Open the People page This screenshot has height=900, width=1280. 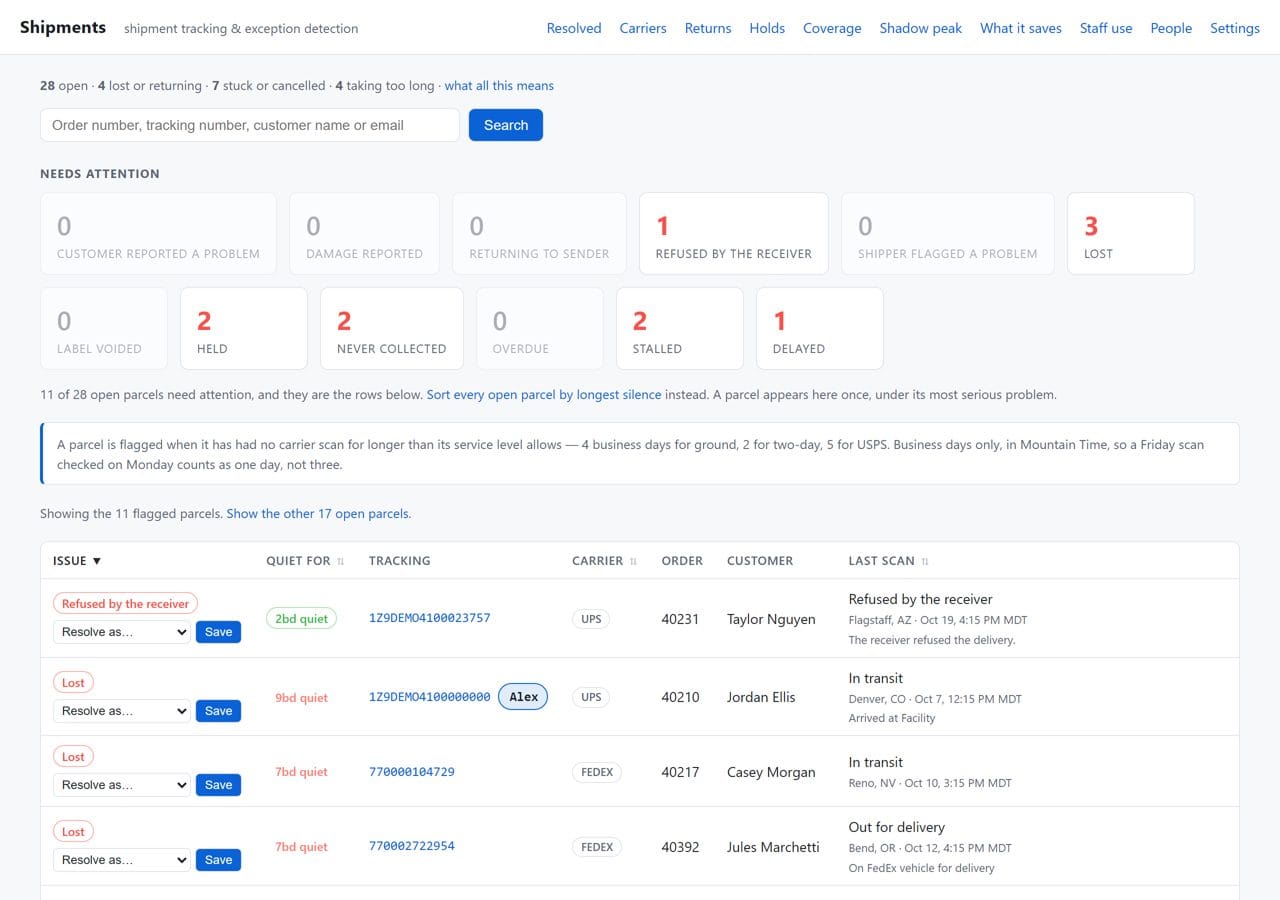[x=1171, y=28]
